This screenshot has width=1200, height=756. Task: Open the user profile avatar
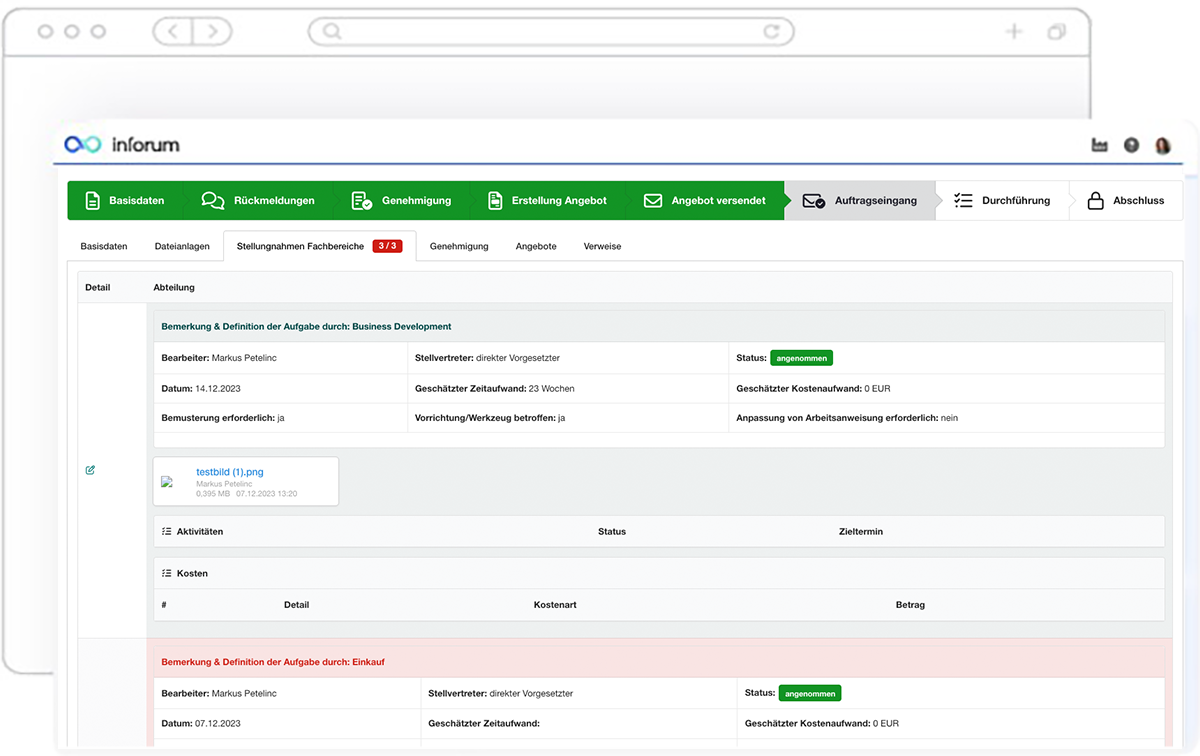point(1163,145)
